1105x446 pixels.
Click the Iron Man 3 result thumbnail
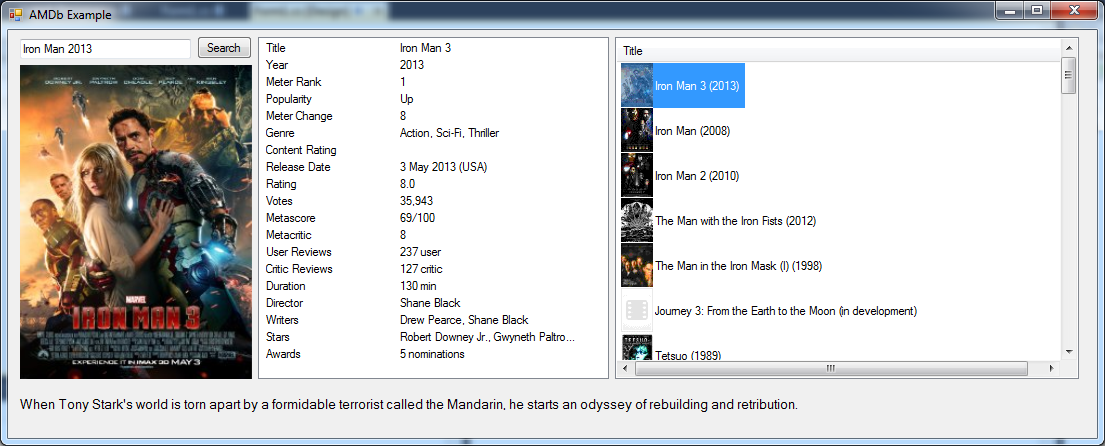[637, 86]
